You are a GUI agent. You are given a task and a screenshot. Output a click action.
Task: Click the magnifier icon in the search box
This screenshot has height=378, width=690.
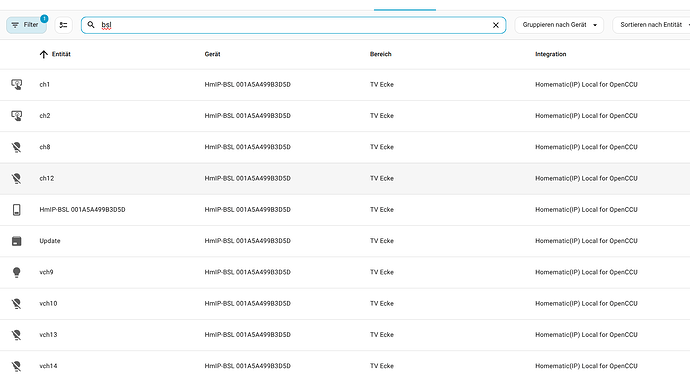(91, 25)
